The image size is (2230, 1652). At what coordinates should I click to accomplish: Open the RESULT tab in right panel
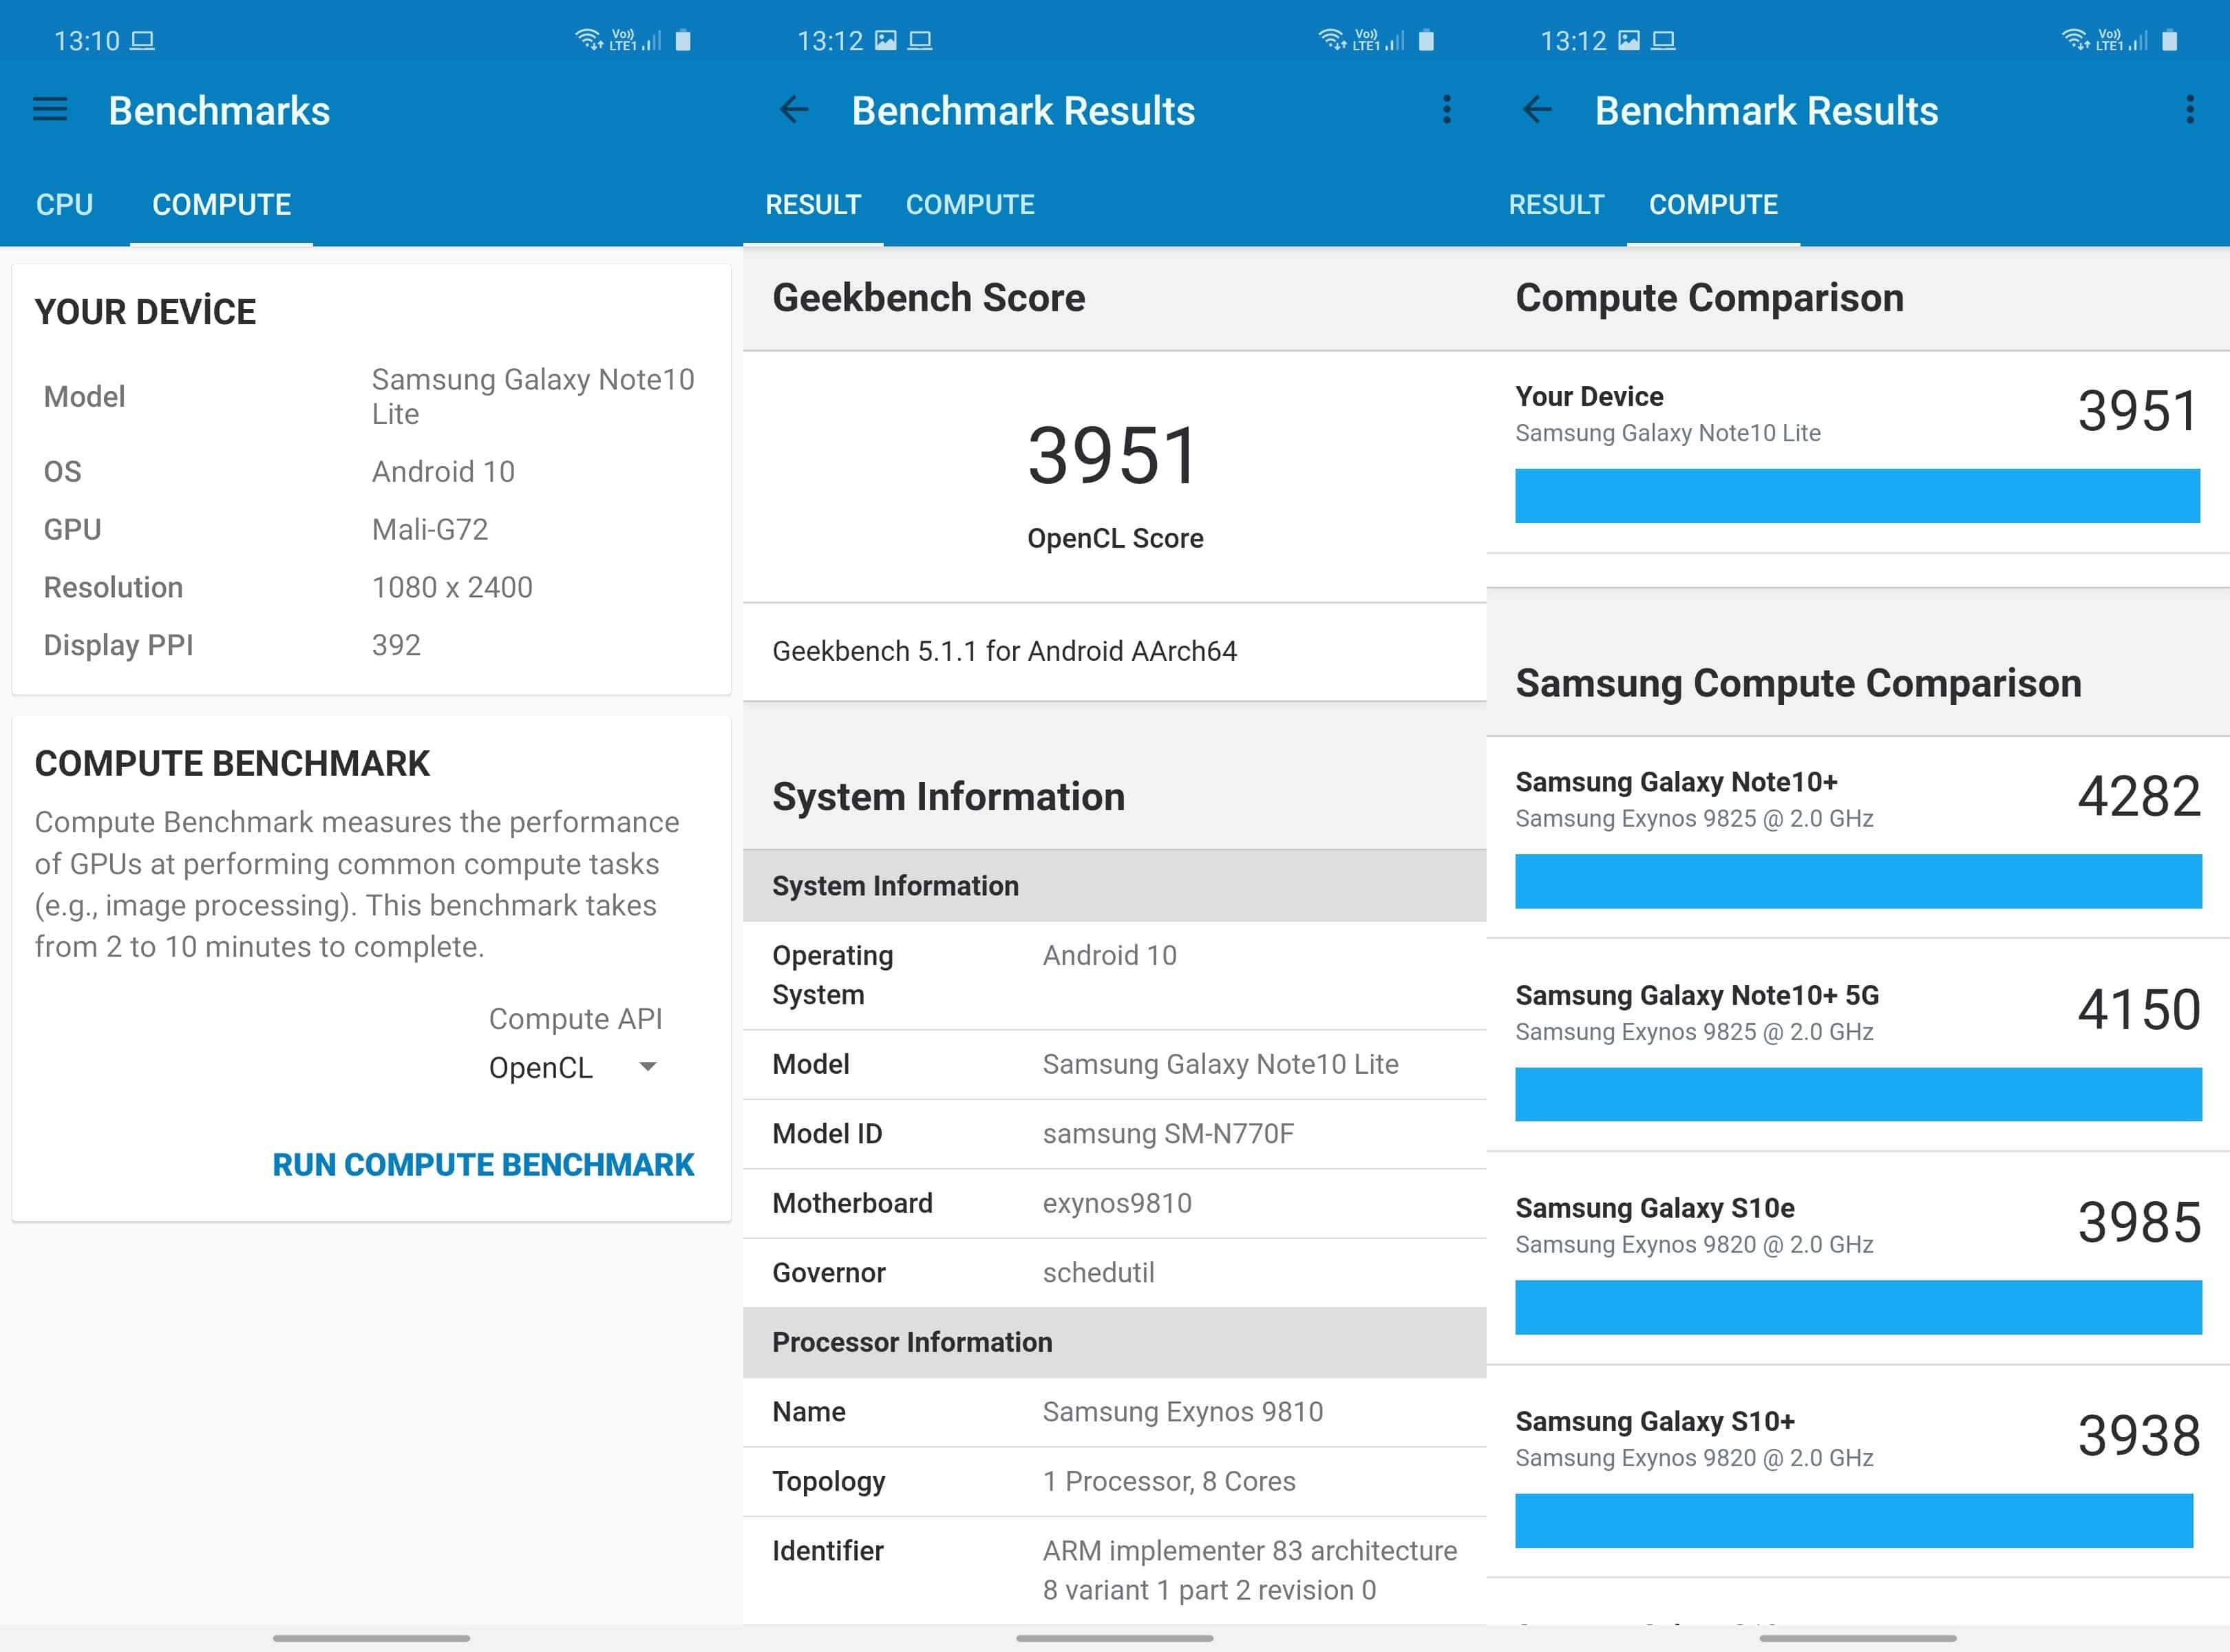coord(1556,205)
